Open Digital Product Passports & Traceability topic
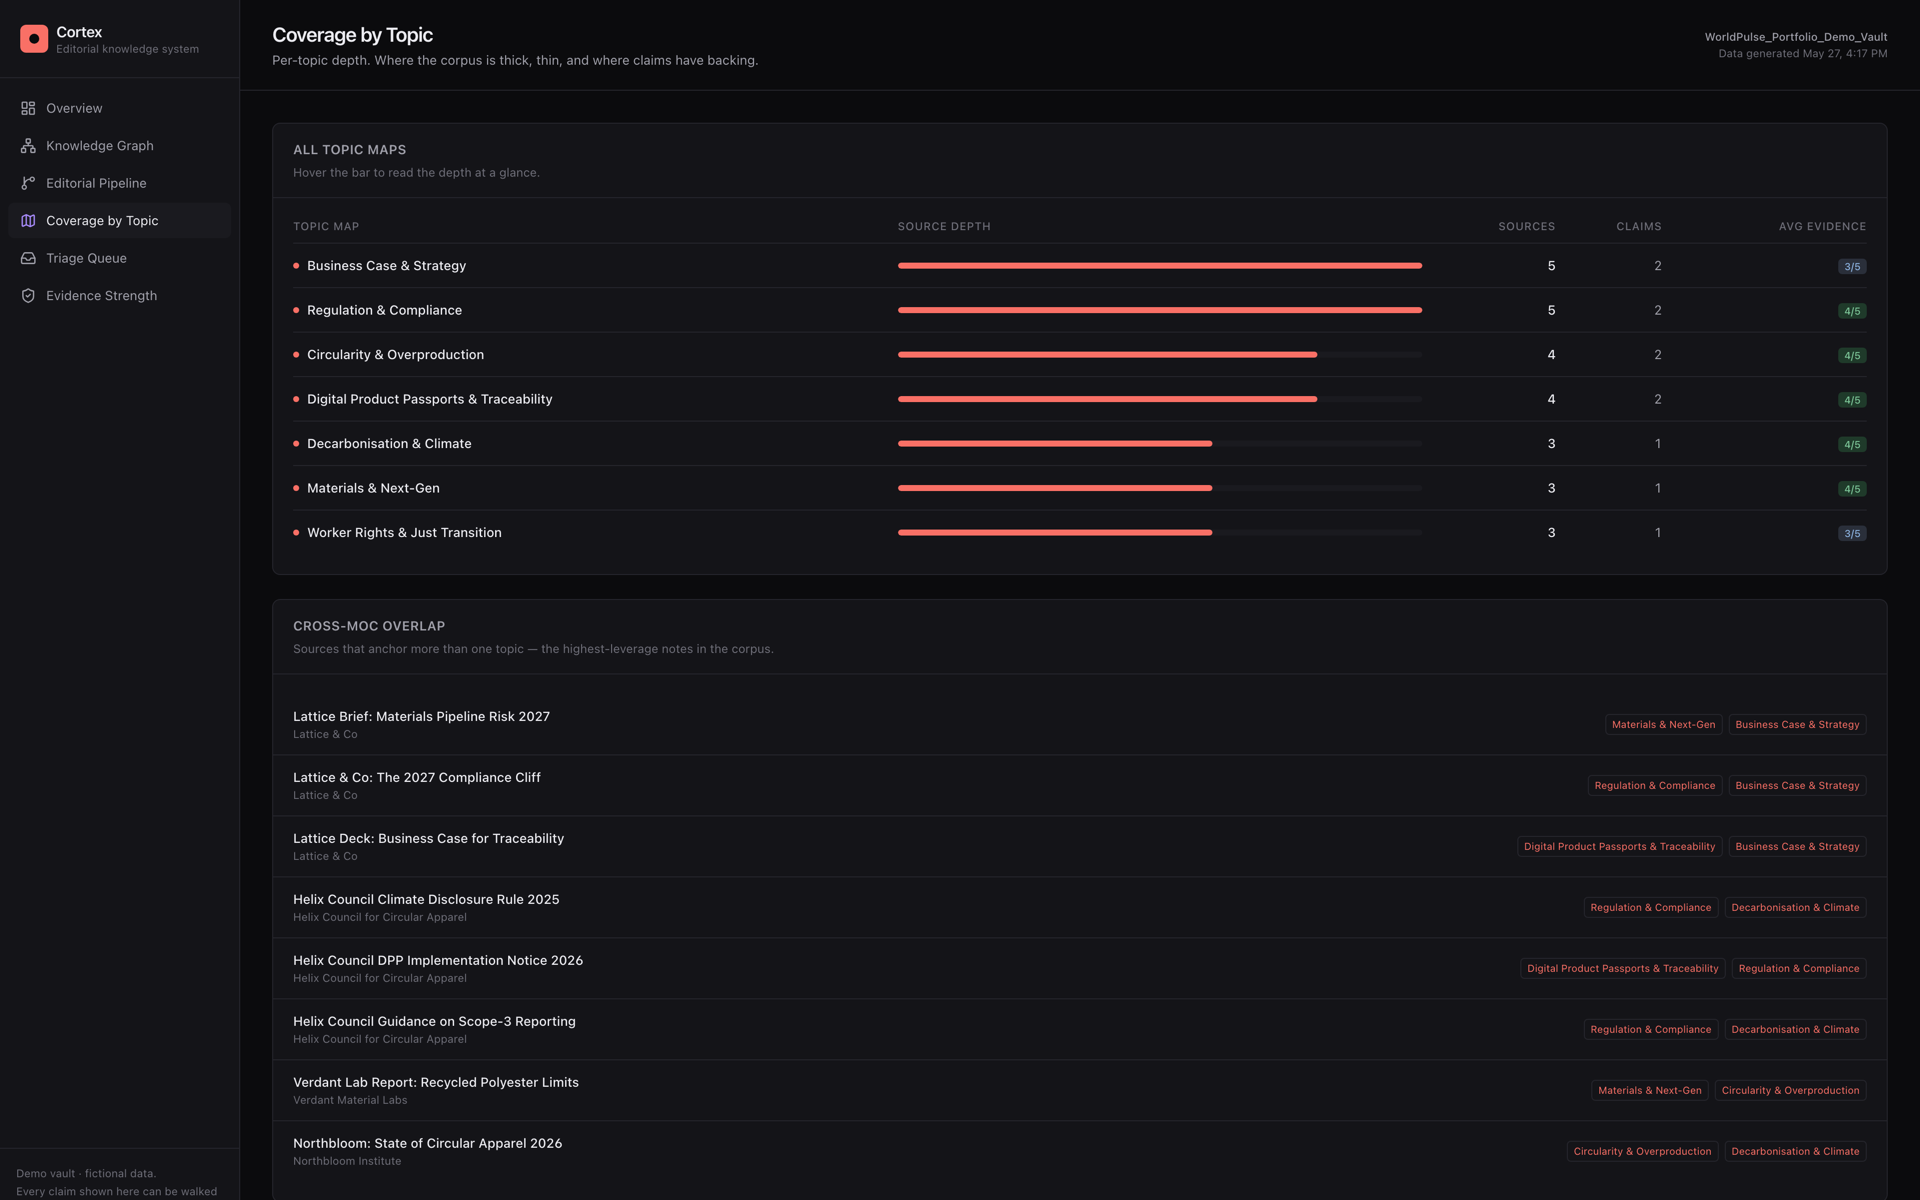 pos(429,399)
